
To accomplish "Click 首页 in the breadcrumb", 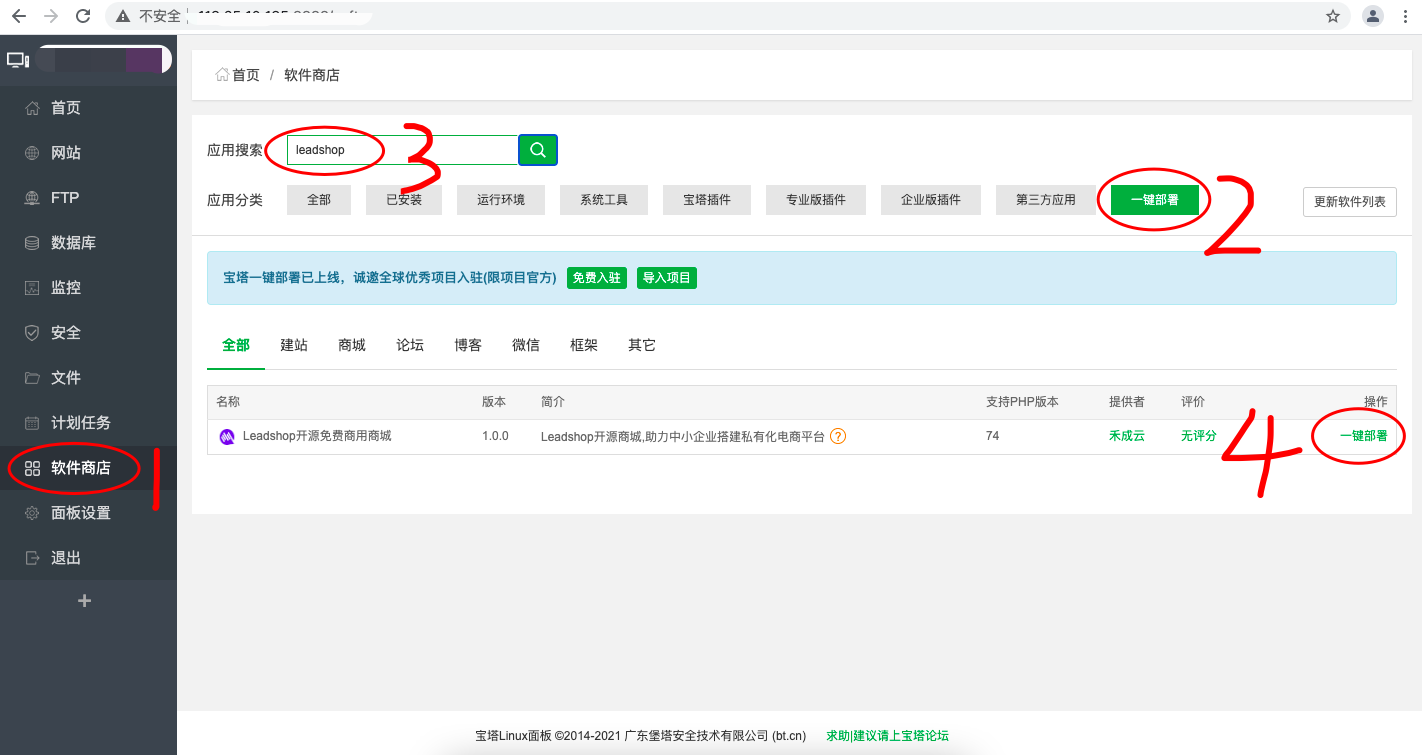I will (x=246, y=75).
